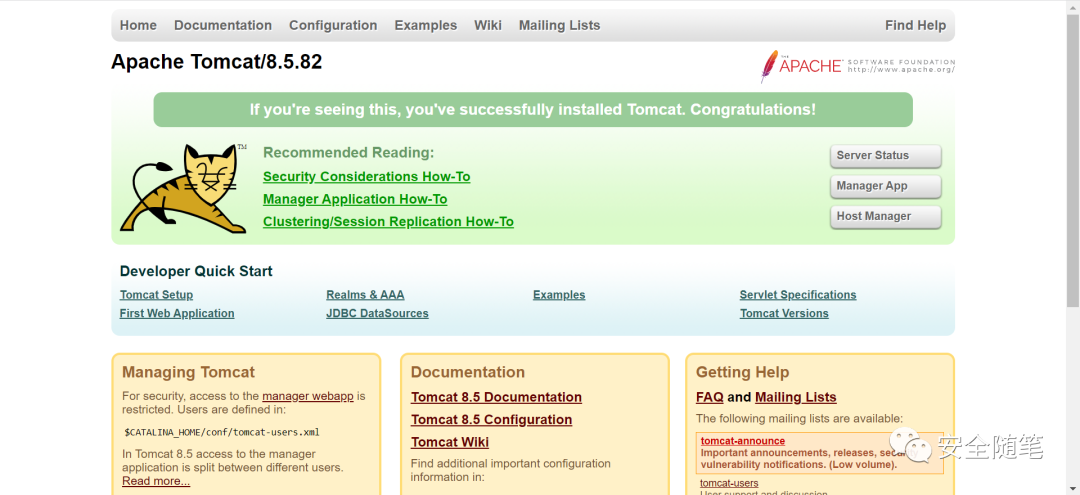Click the Tomcat cat mascot image

183,188
